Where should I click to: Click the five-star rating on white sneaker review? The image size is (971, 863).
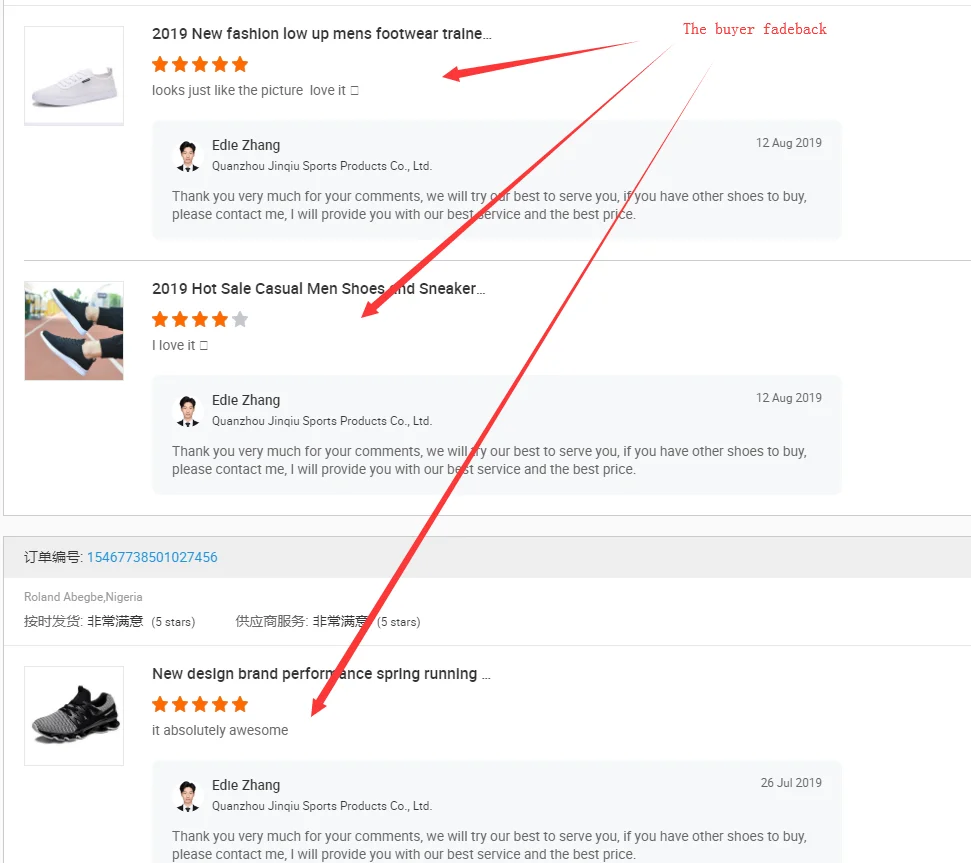[x=200, y=65]
